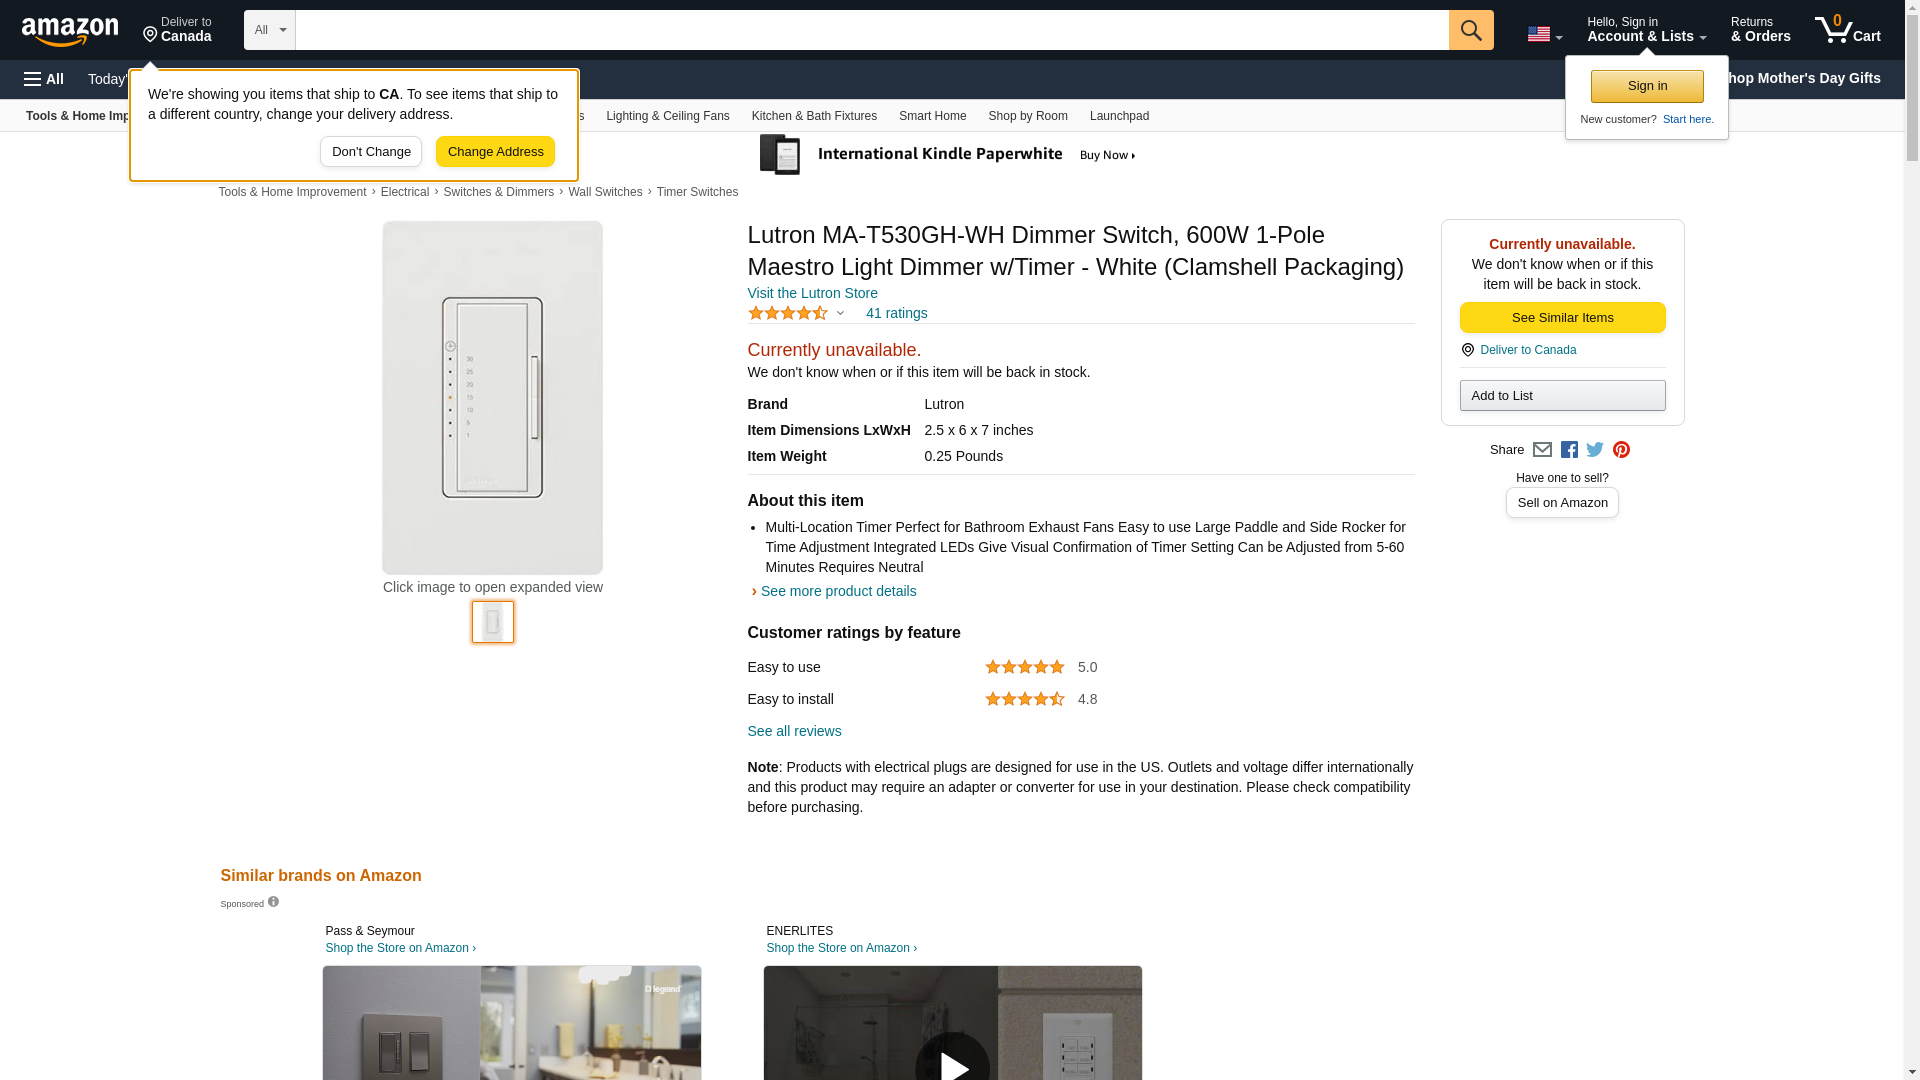1920x1080 pixels.
Task: Select the product image thumbnail
Action: [493, 622]
